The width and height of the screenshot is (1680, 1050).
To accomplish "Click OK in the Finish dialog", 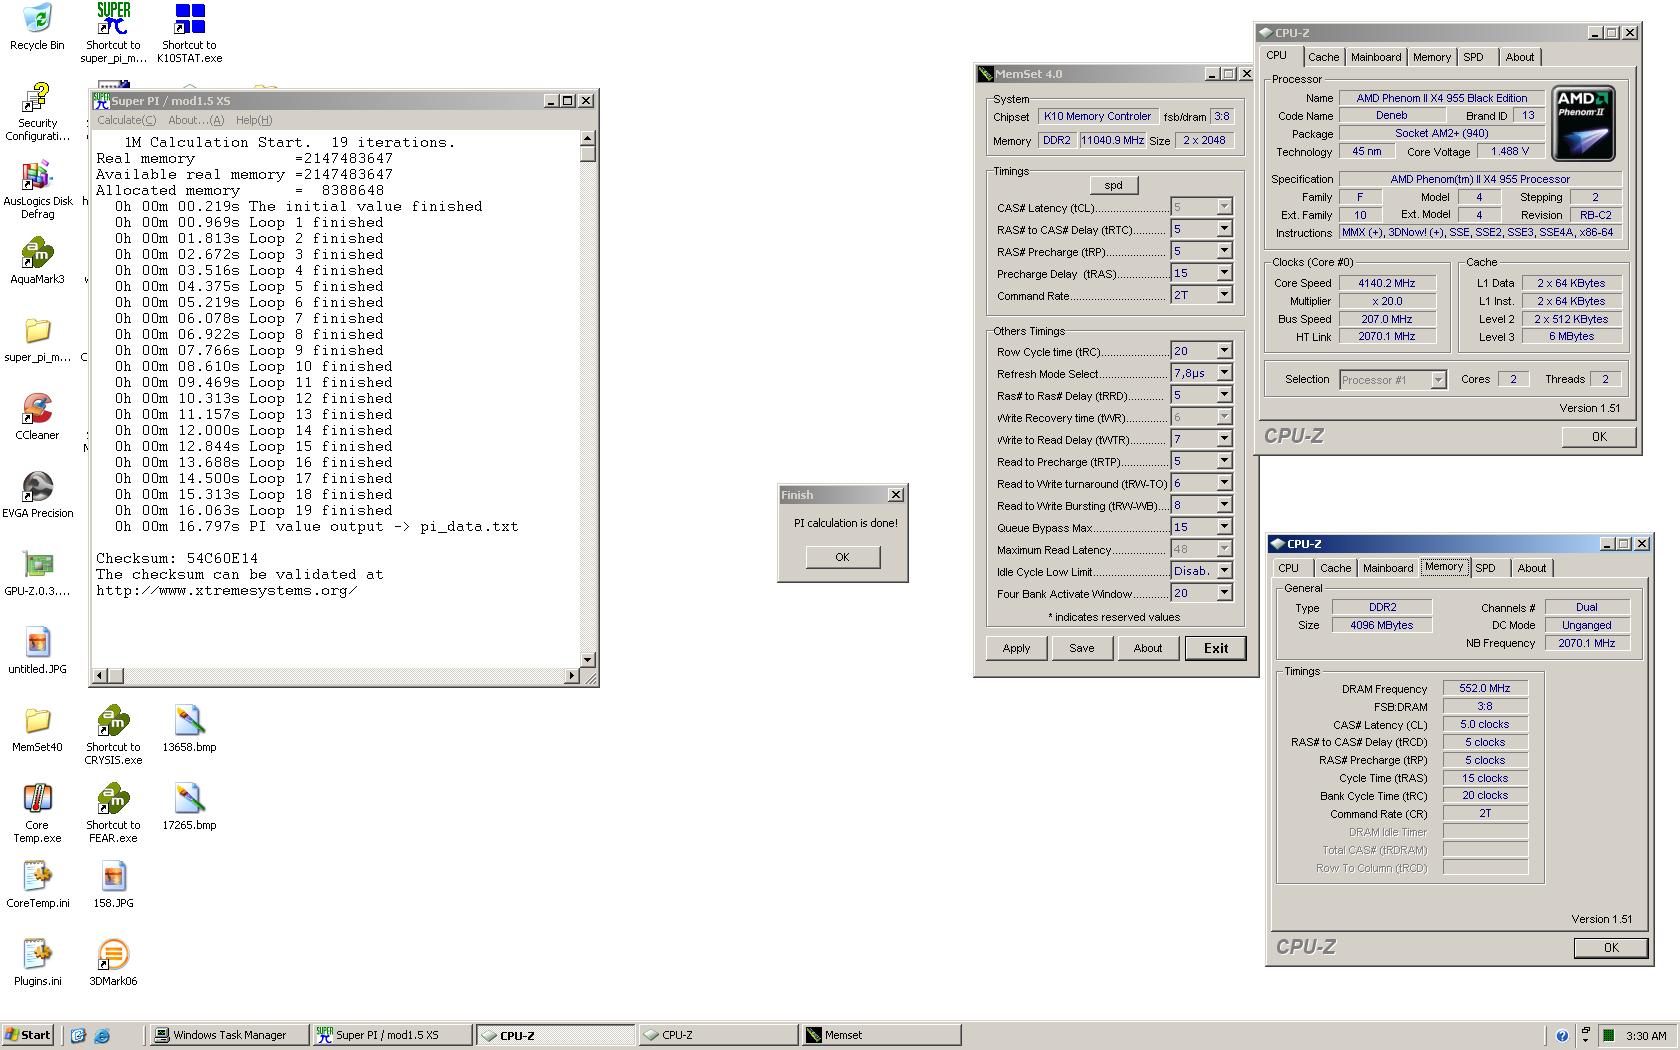I will 842,557.
